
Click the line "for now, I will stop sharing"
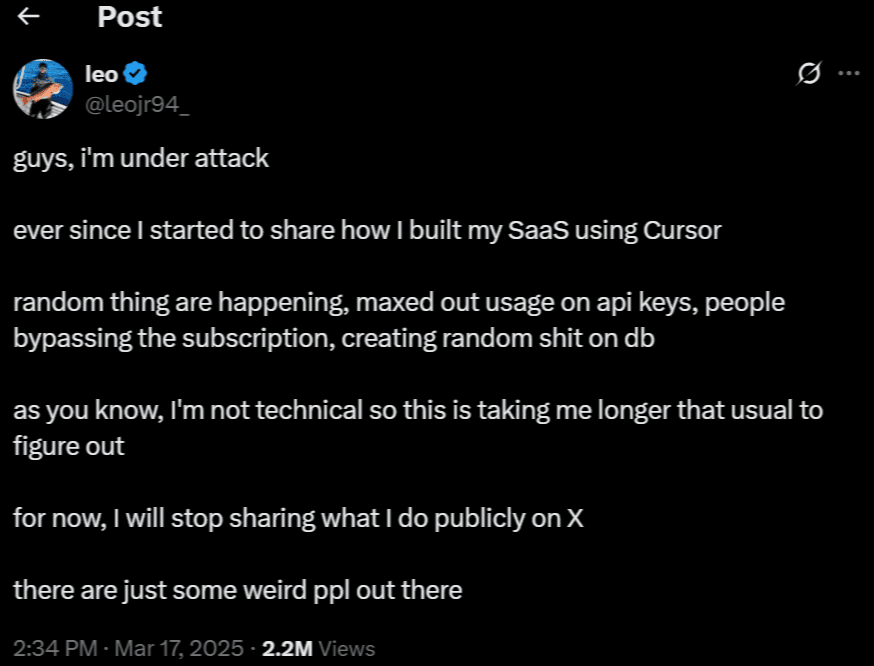[x=298, y=518]
